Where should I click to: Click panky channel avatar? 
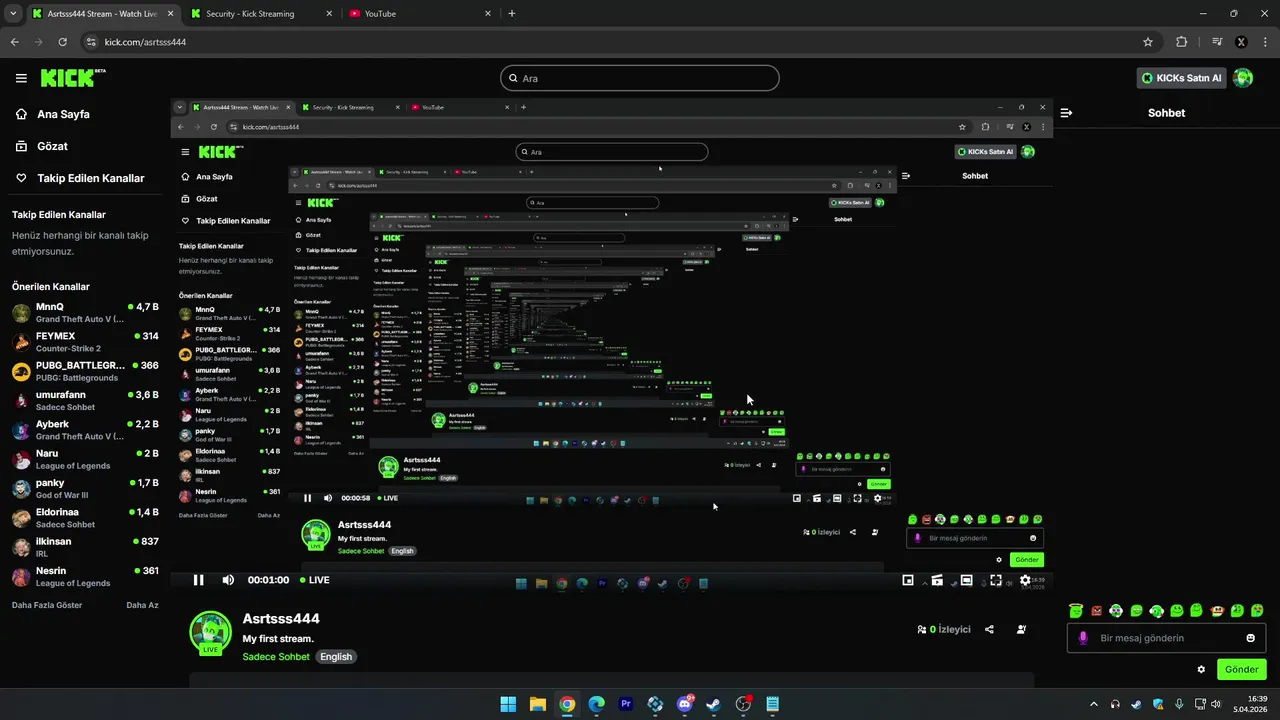tap(21, 488)
